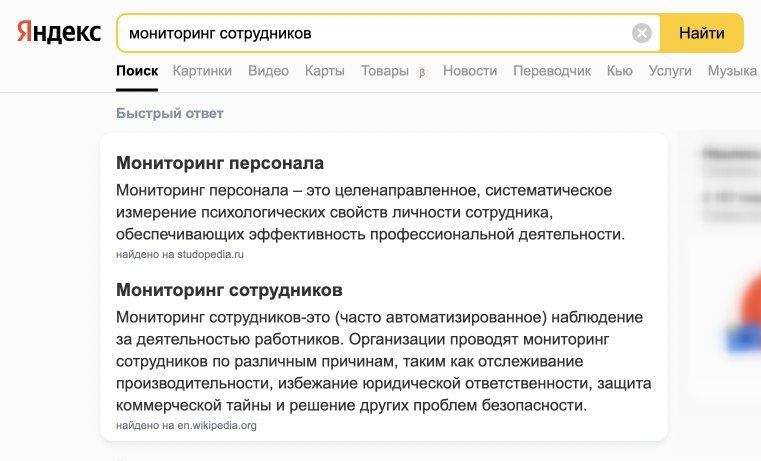Click the Яндекс logo
This screenshot has width=761, height=461.
(x=59, y=33)
